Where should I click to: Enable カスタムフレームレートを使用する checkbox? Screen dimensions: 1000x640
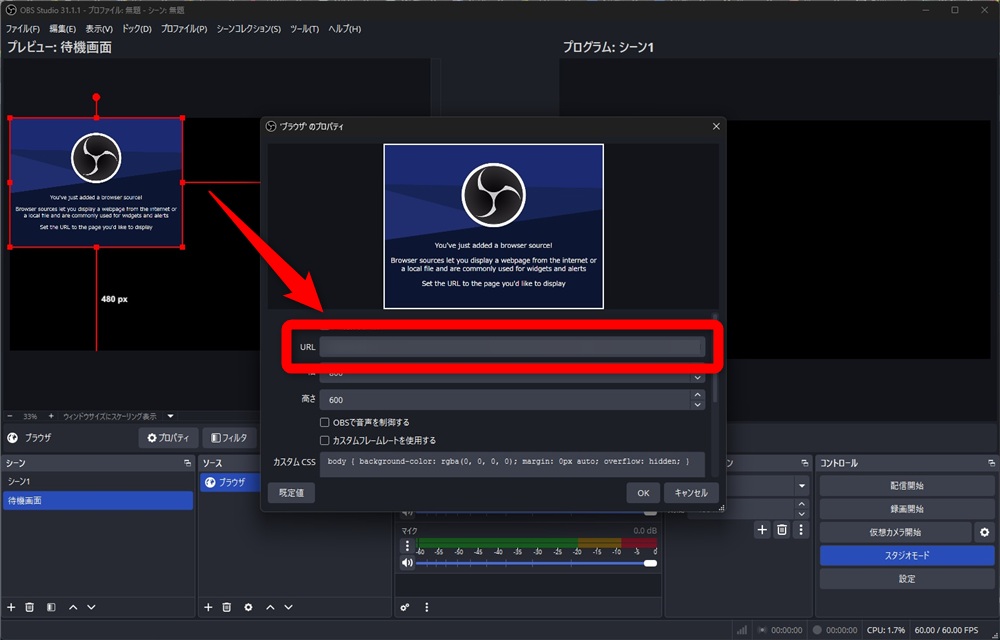click(325, 440)
